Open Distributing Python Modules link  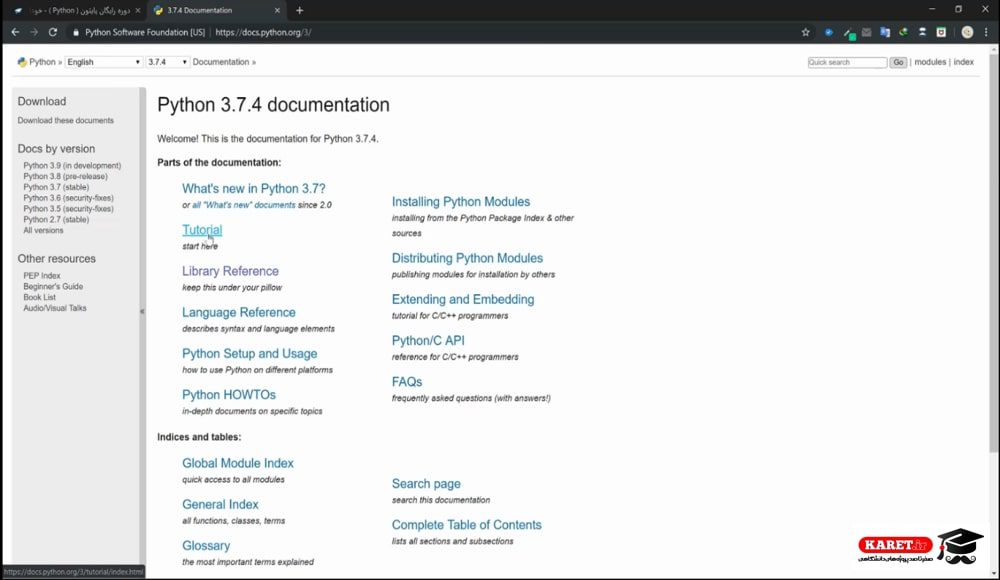(x=467, y=258)
